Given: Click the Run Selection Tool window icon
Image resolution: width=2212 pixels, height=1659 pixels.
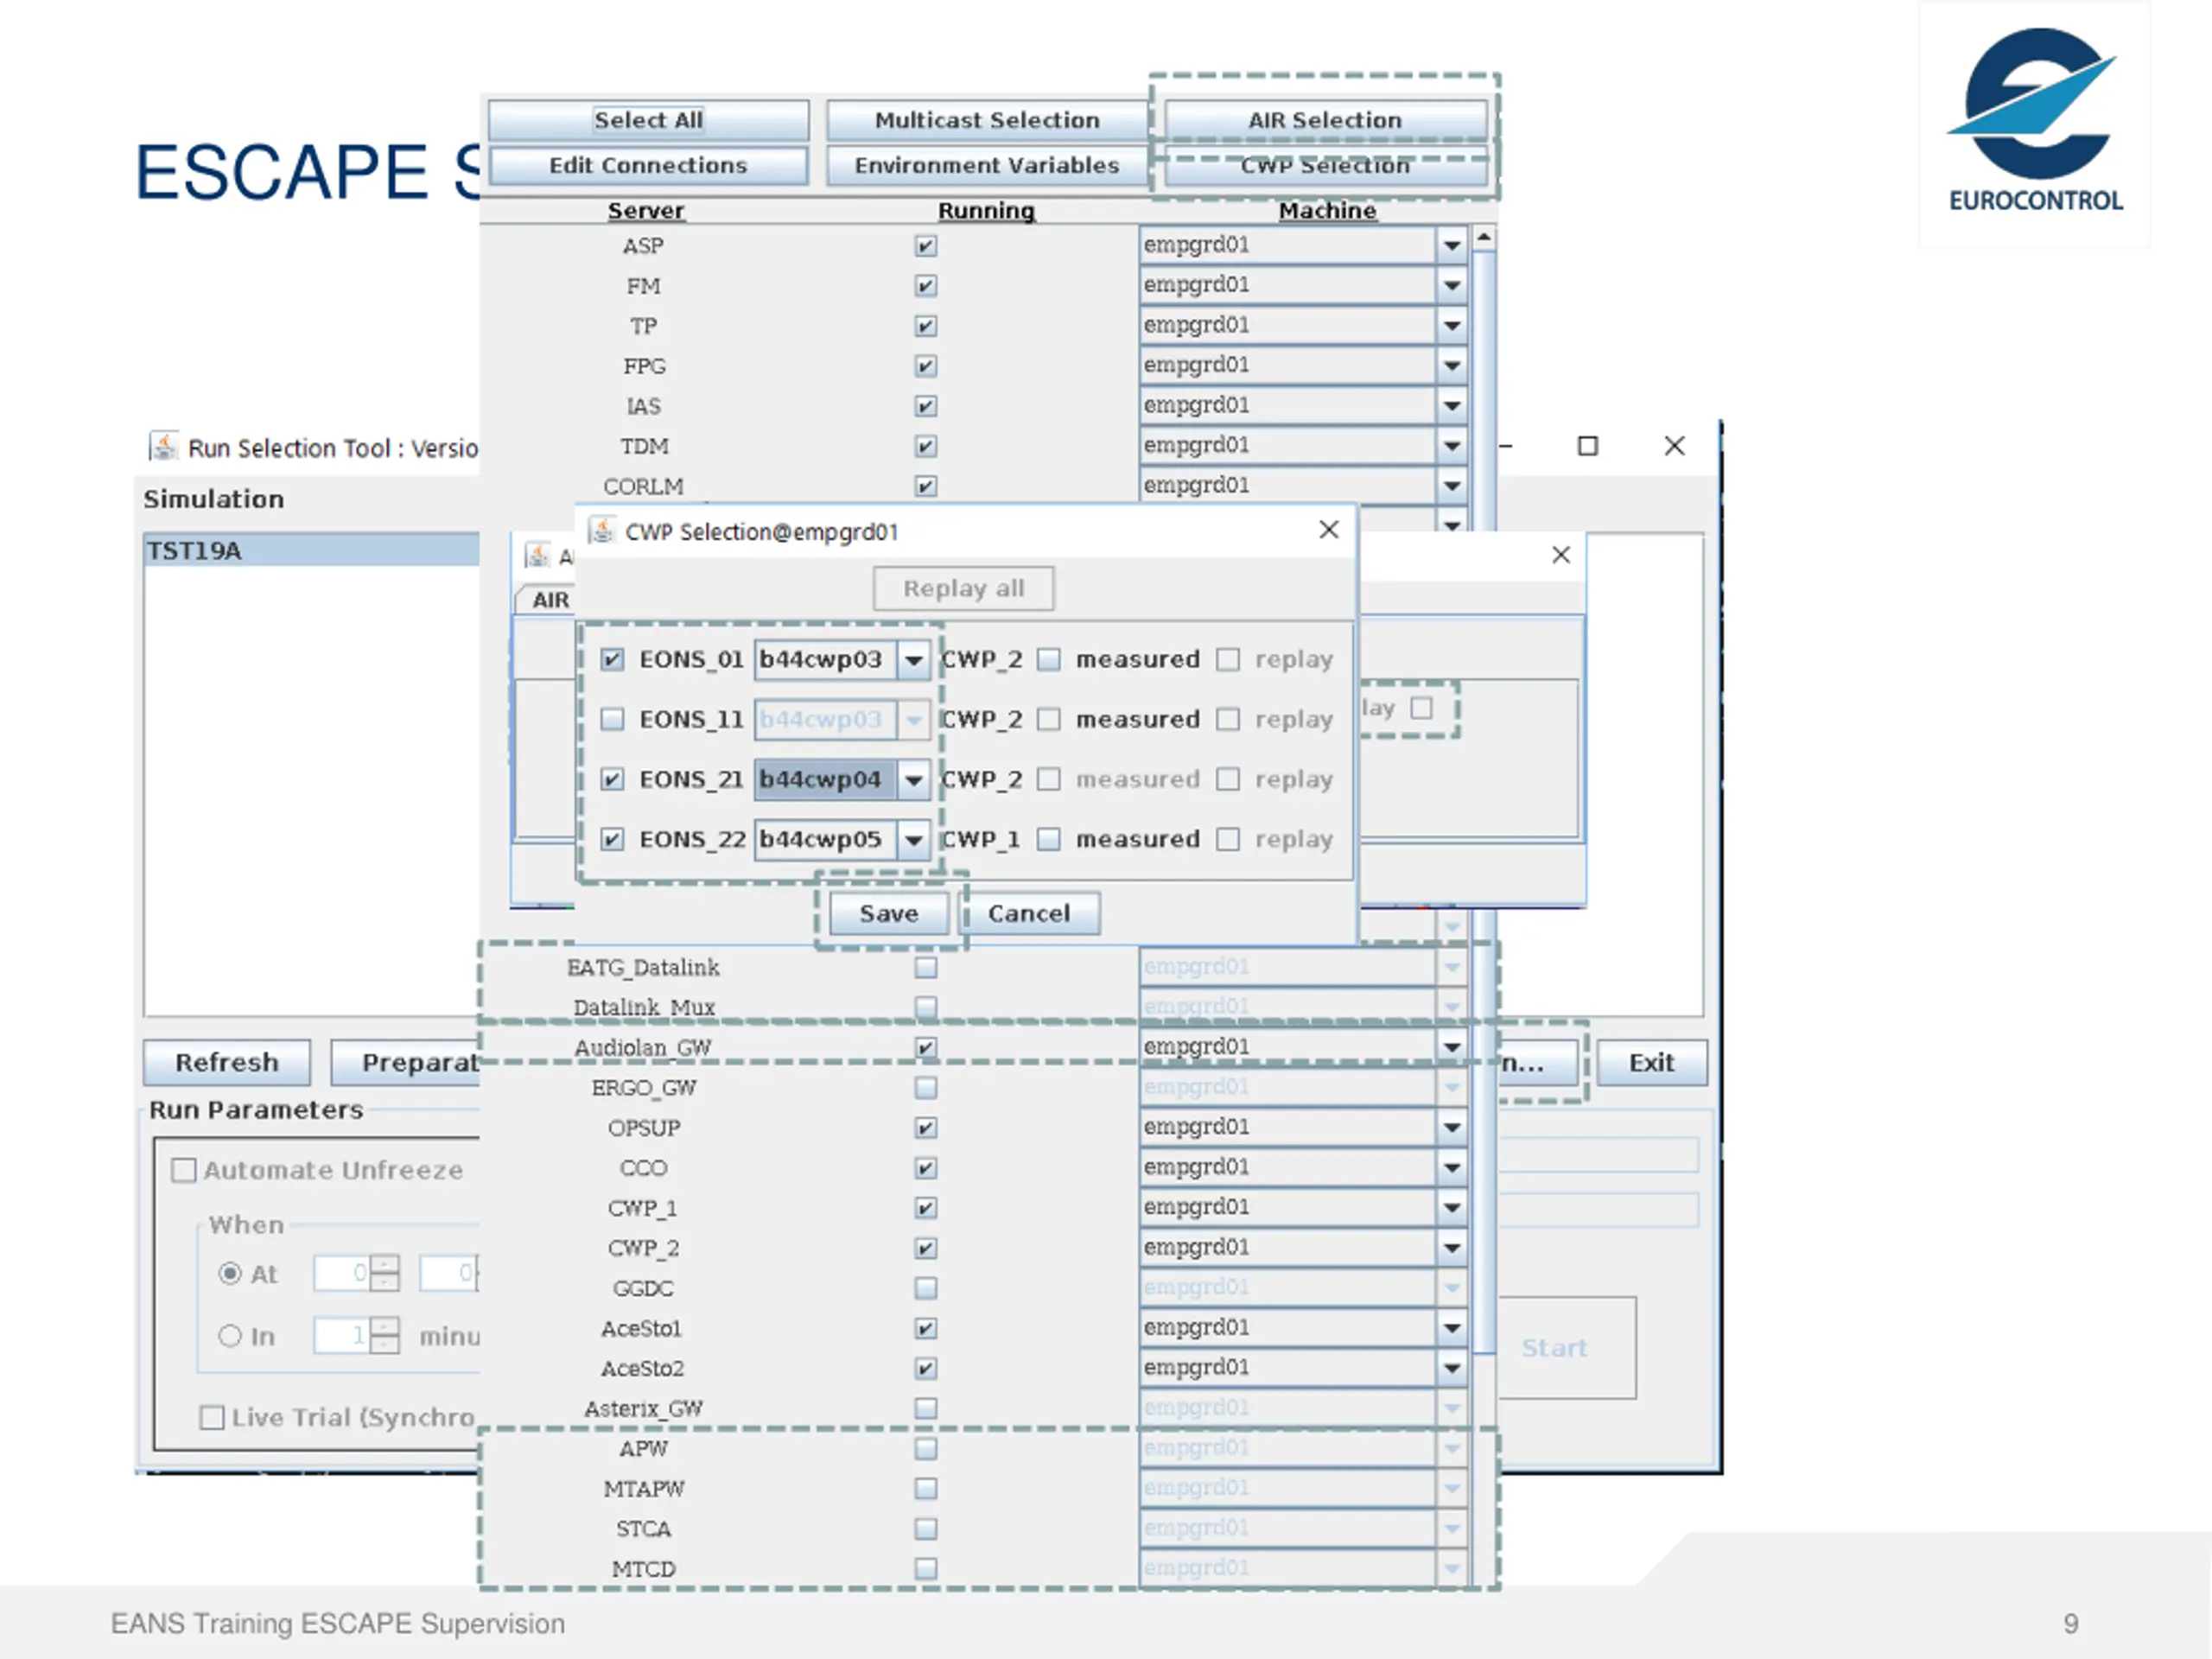Looking at the screenshot, I should point(163,447).
